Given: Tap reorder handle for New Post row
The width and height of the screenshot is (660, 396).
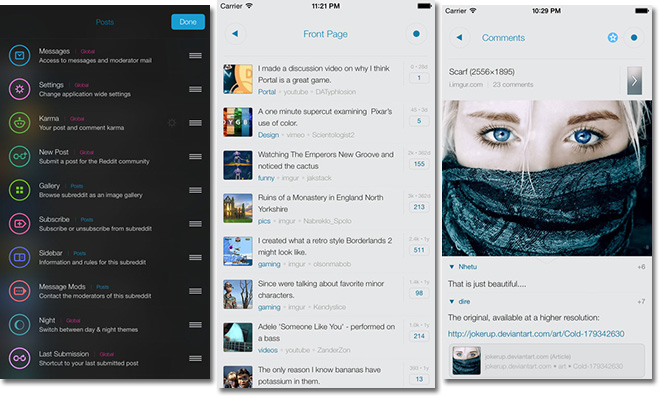Looking at the screenshot, I should 195,156.
